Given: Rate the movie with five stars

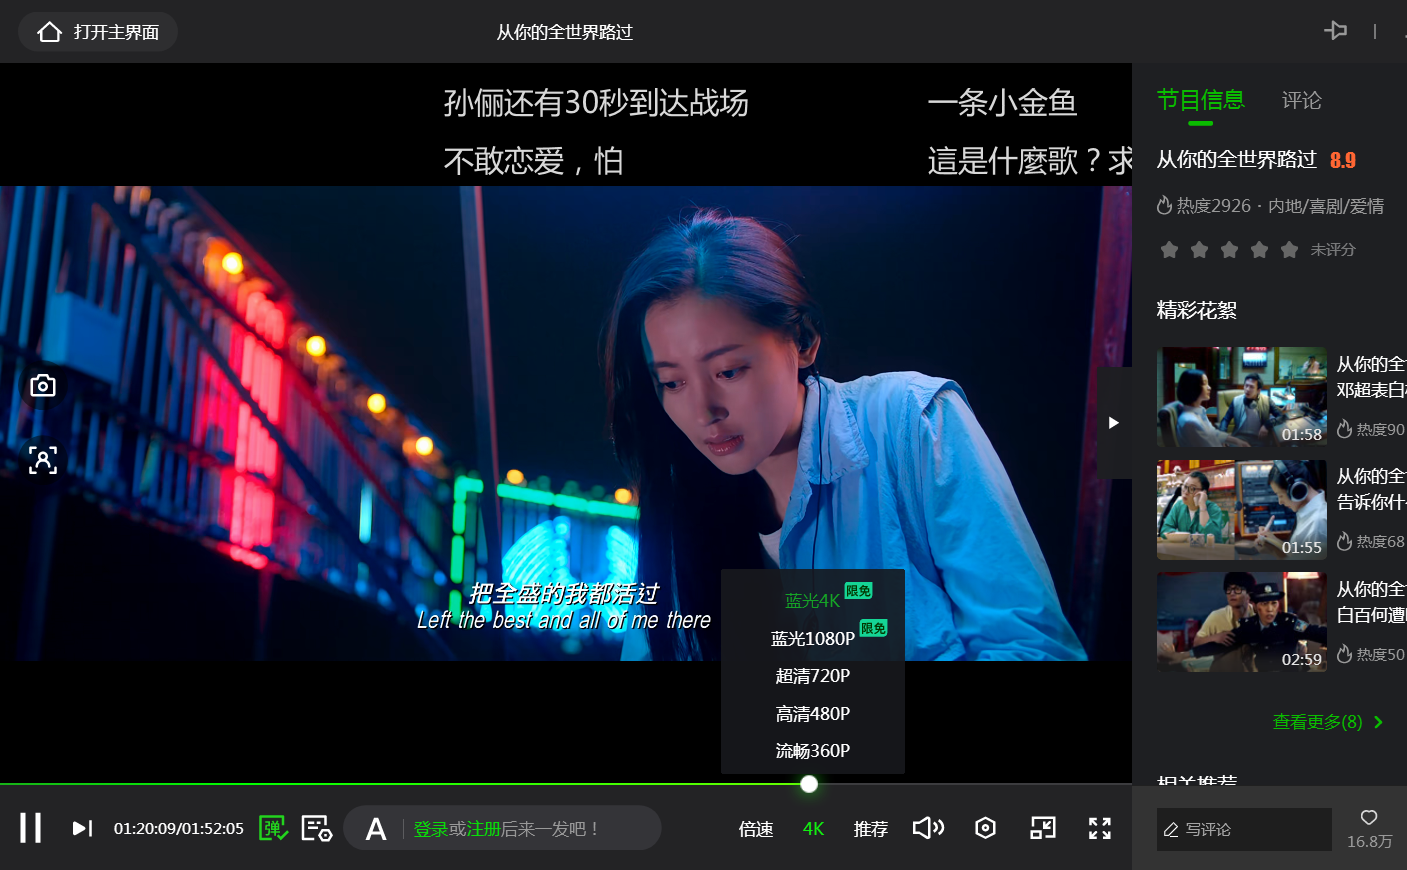Looking at the screenshot, I should coord(1289,249).
